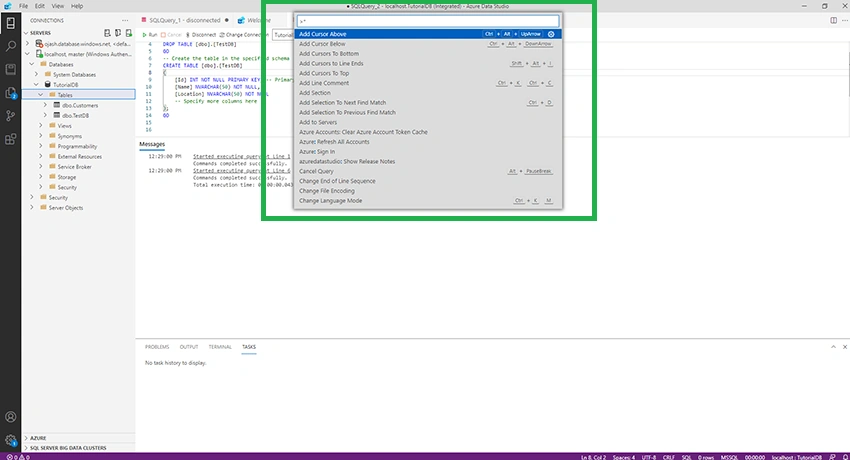Expand the Views folder

click(x=41, y=126)
